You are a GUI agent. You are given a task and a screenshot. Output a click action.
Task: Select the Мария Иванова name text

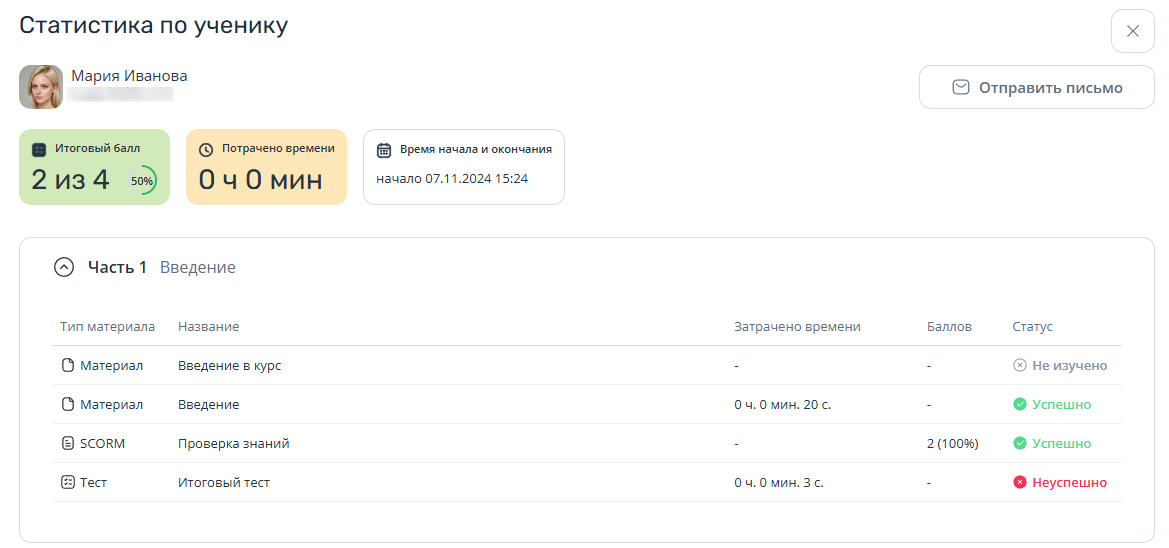tap(130, 75)
